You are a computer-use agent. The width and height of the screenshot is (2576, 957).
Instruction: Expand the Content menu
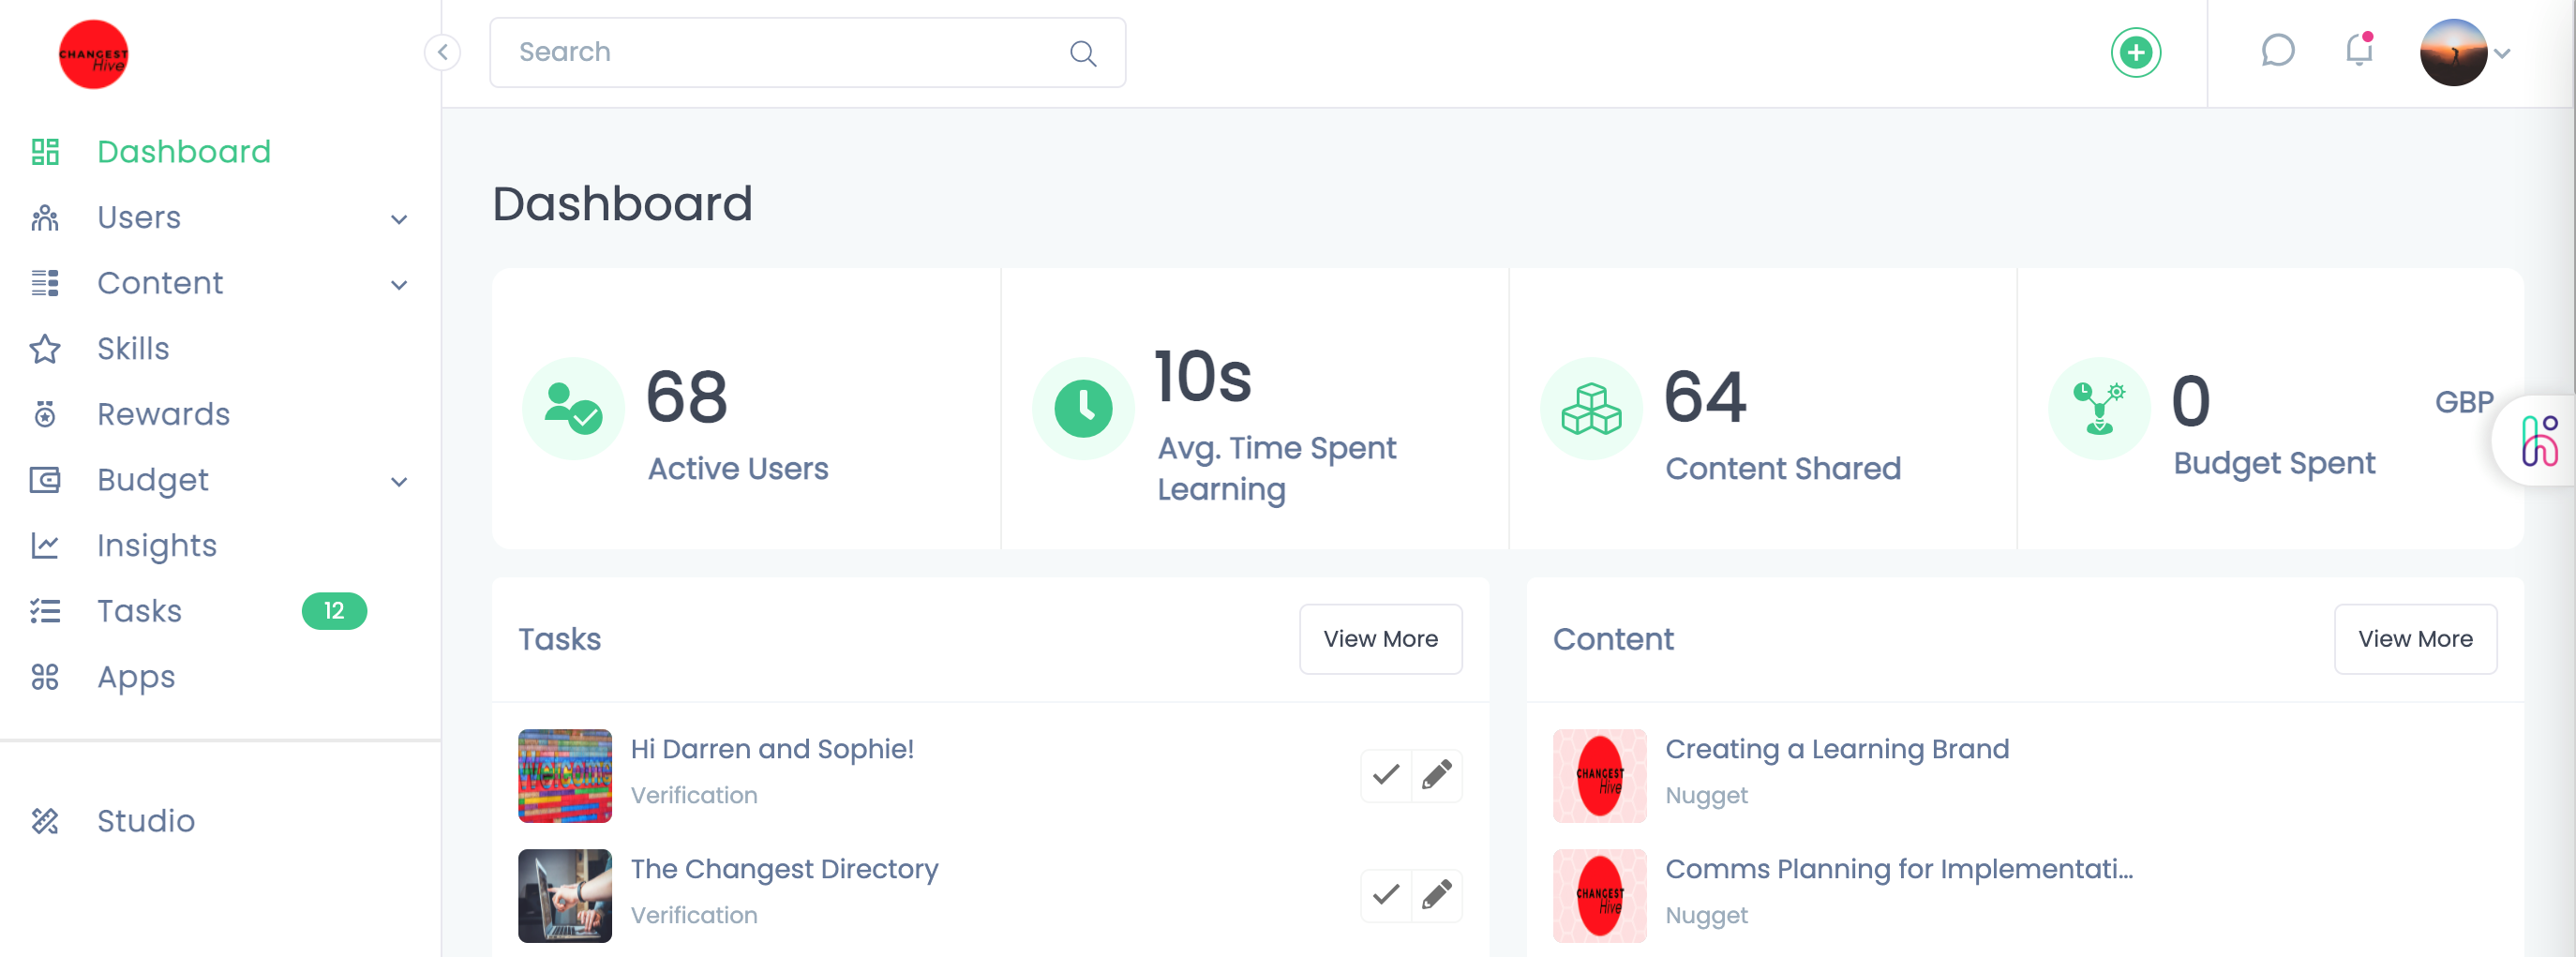(x=399, y=284)
